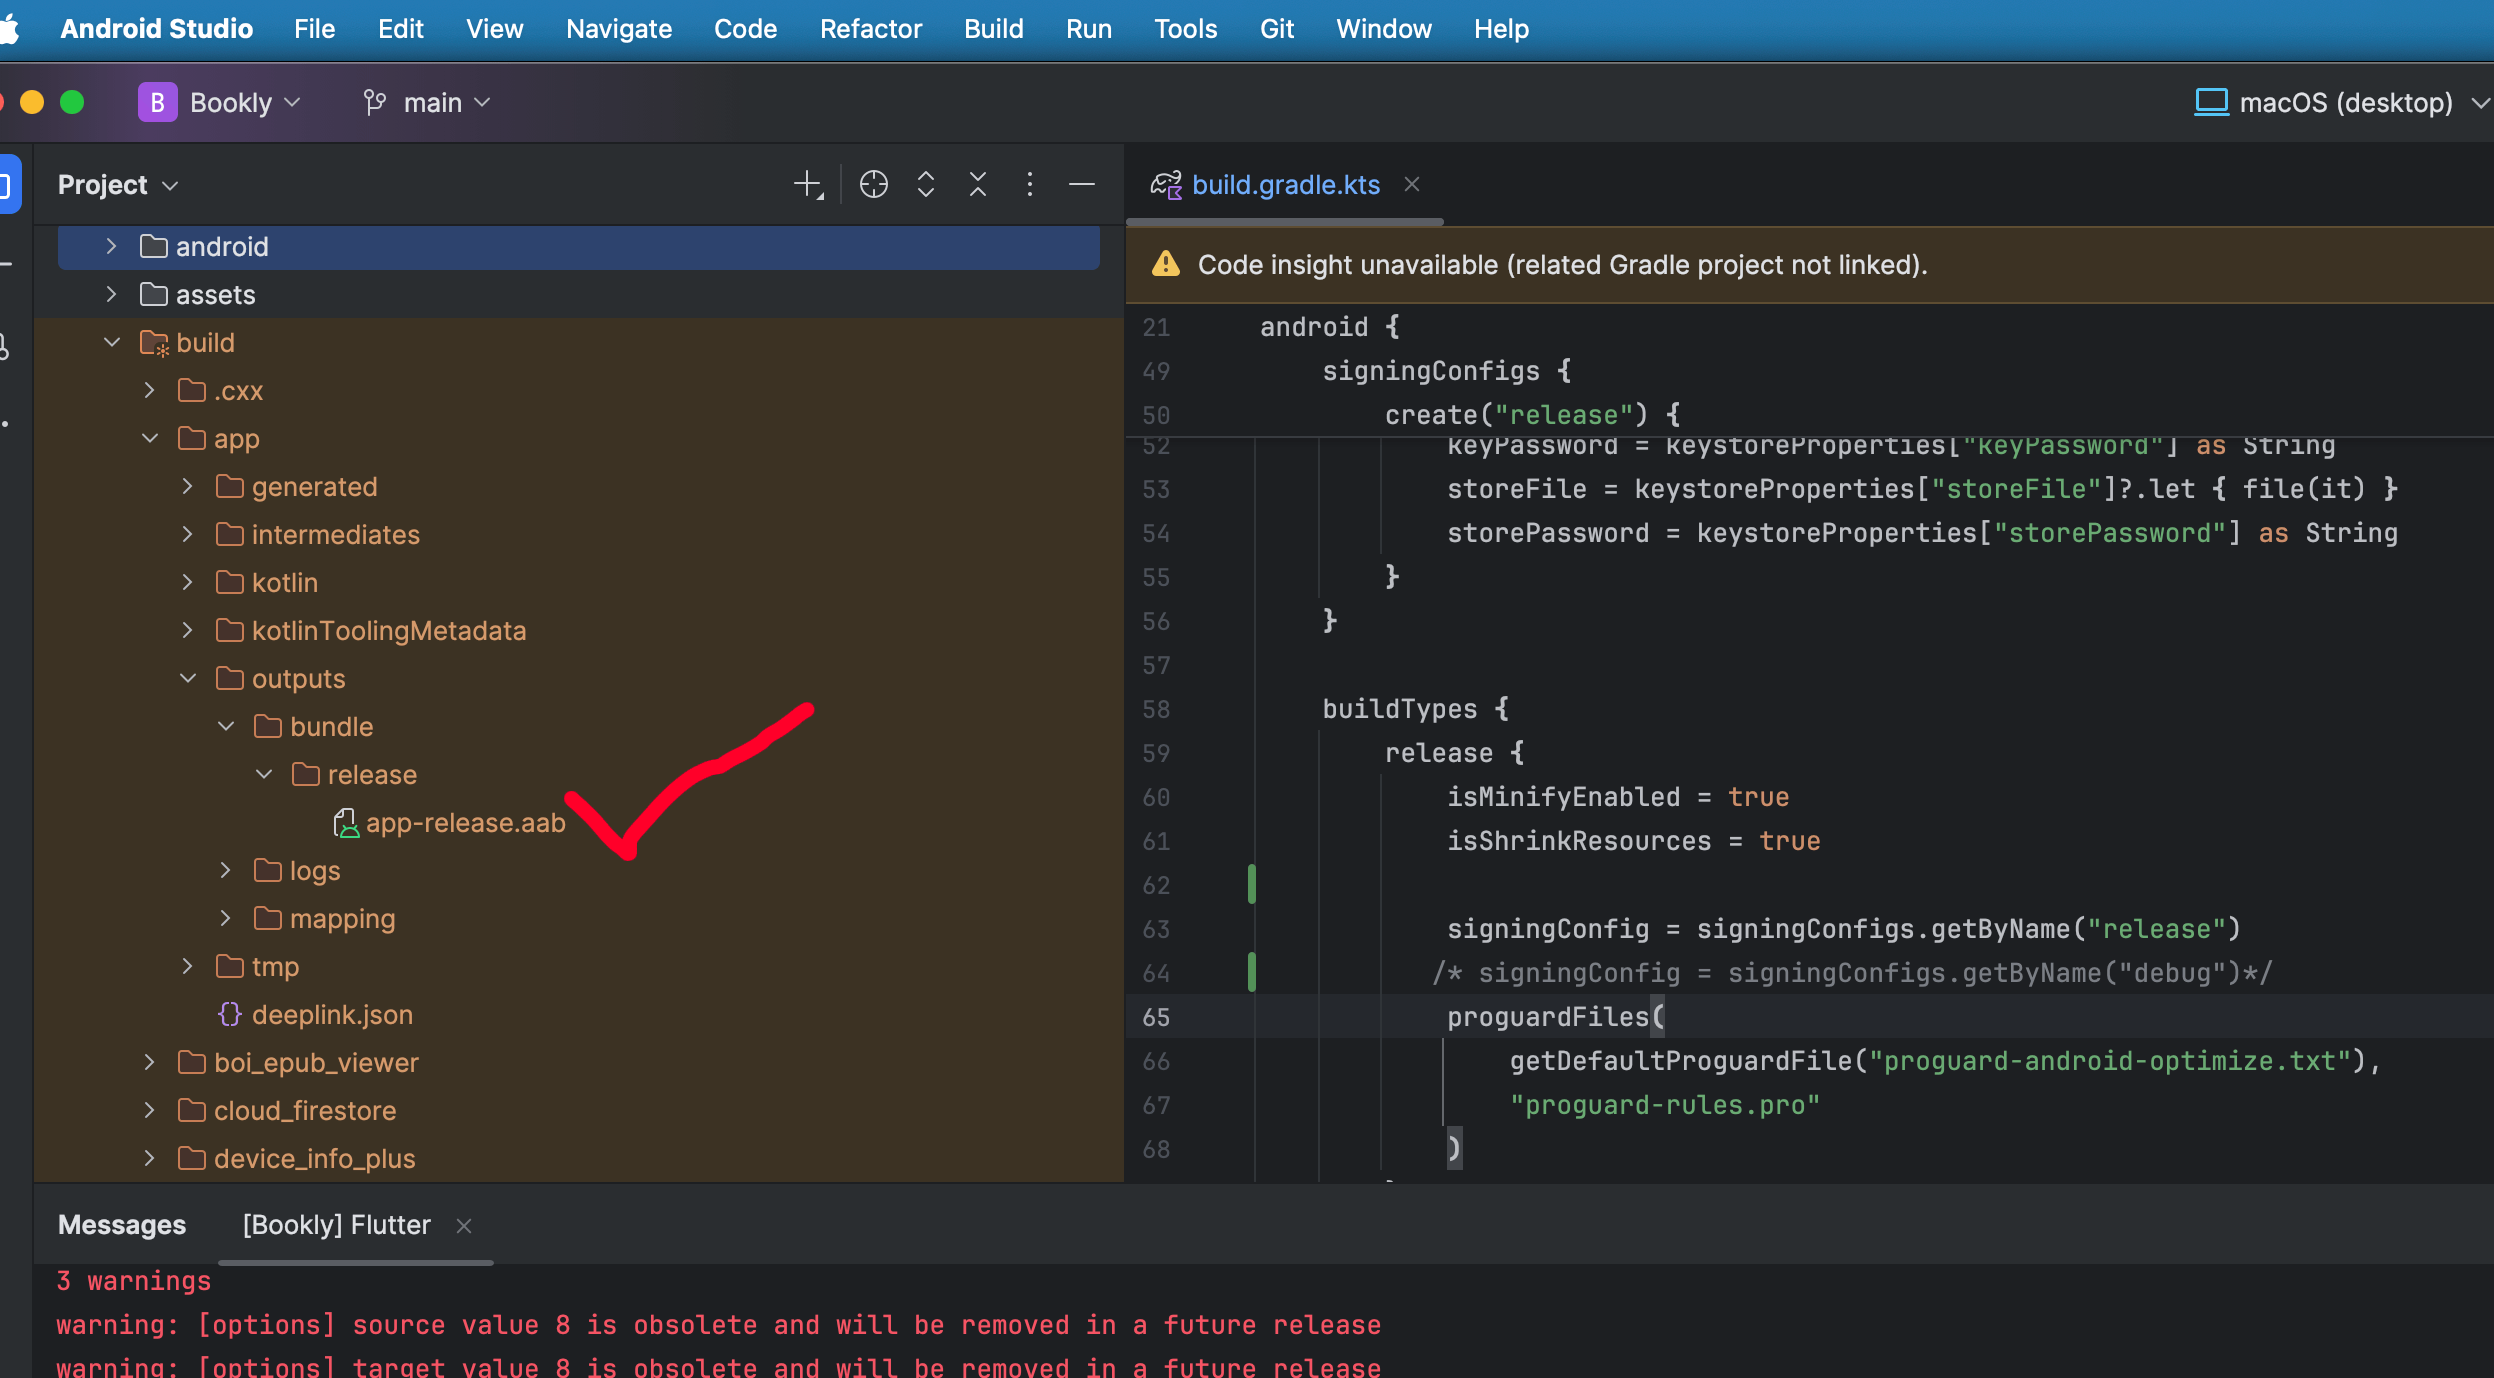Image resolution: width=2494 pixels, height=1378 pixels.
Task: Click the git branch icon beside main
Action: pos(375,102)
